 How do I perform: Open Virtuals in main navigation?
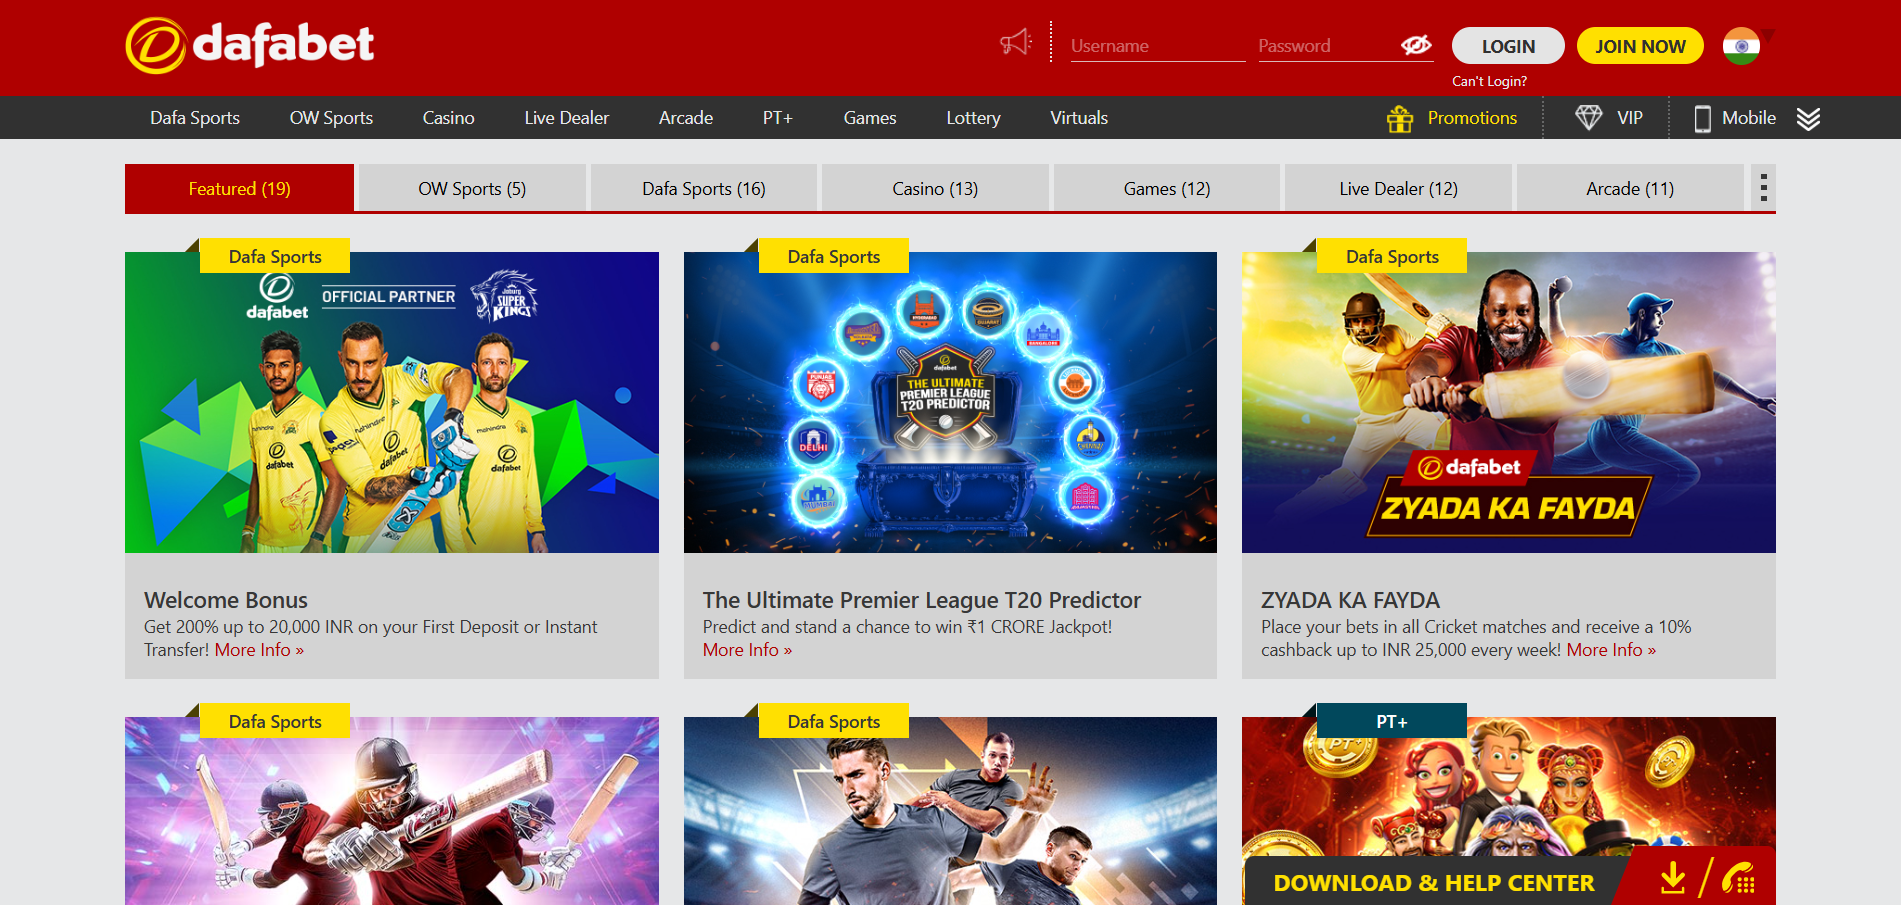(1079, 118)
